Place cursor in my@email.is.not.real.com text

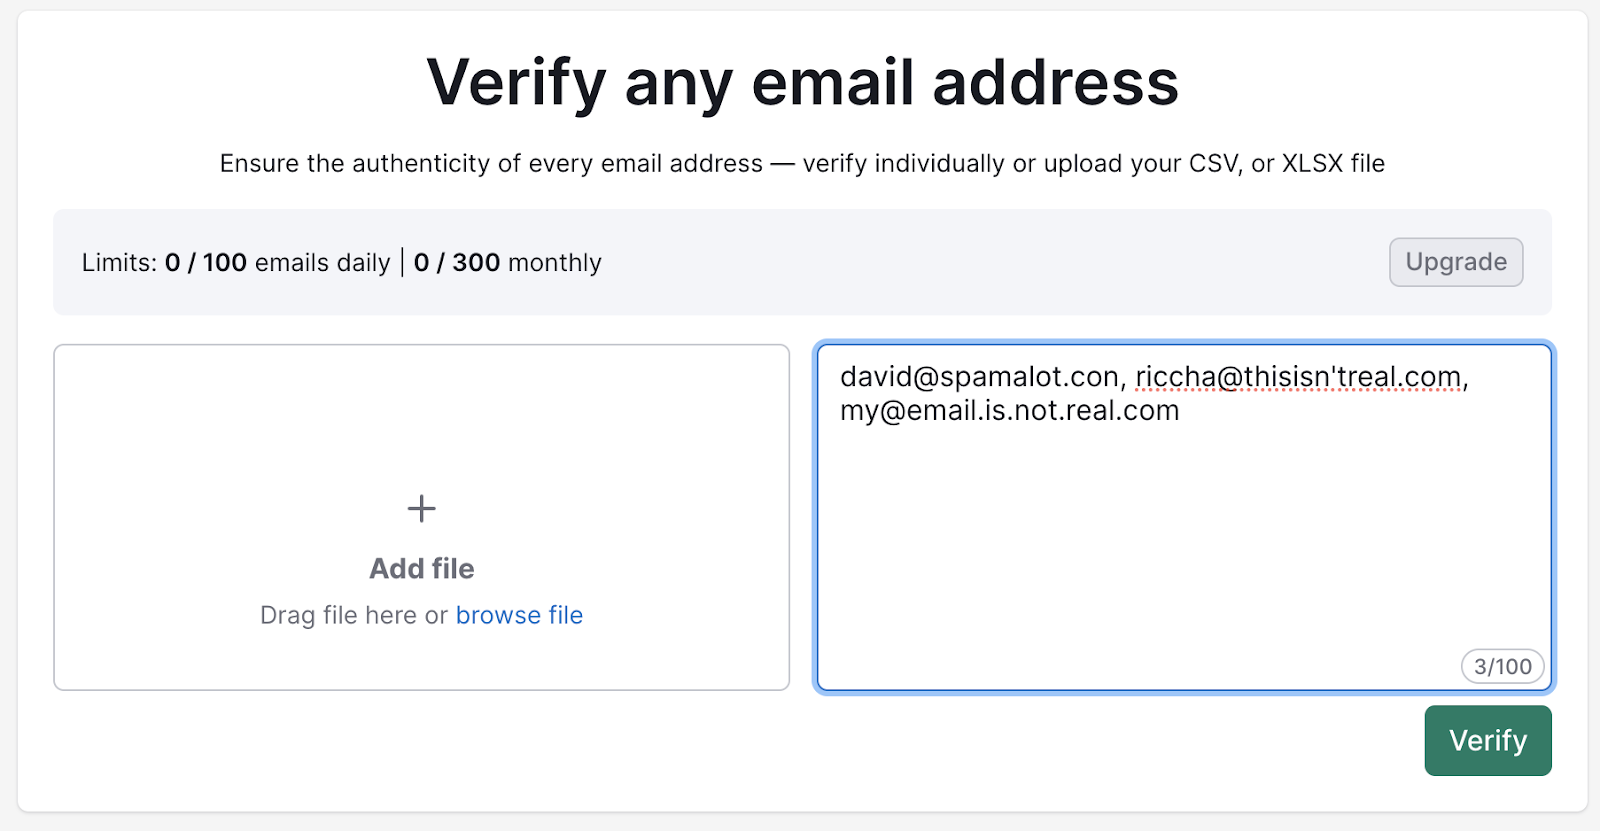(x=1009, y=411)
